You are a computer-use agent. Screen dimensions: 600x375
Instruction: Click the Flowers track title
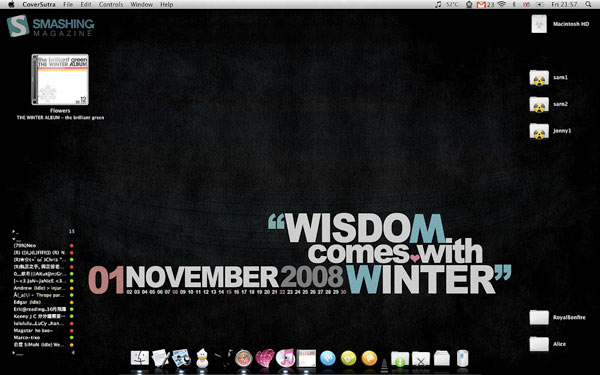[x=60, y=111]
